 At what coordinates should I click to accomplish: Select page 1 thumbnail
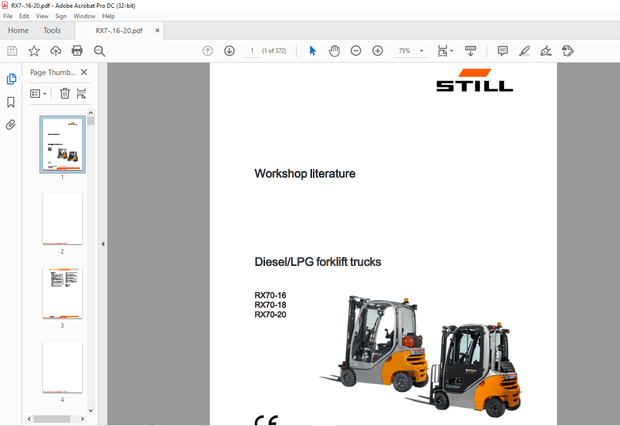[62, 145]
